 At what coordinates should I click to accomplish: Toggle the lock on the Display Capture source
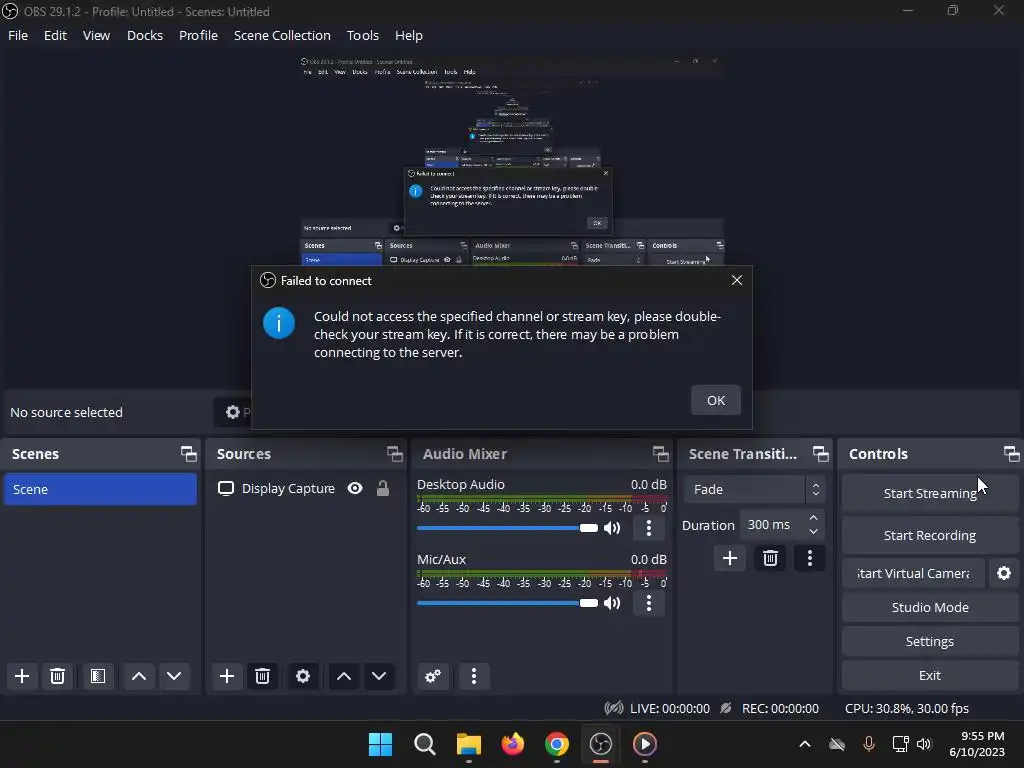pos(383,488)
